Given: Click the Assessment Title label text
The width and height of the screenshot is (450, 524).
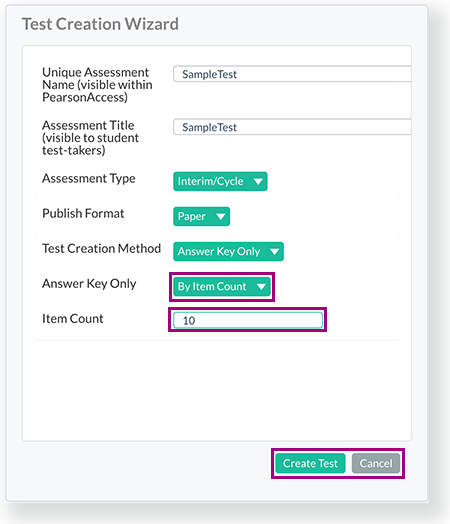Looking at the screenshot, I should (x=90, y=138).
